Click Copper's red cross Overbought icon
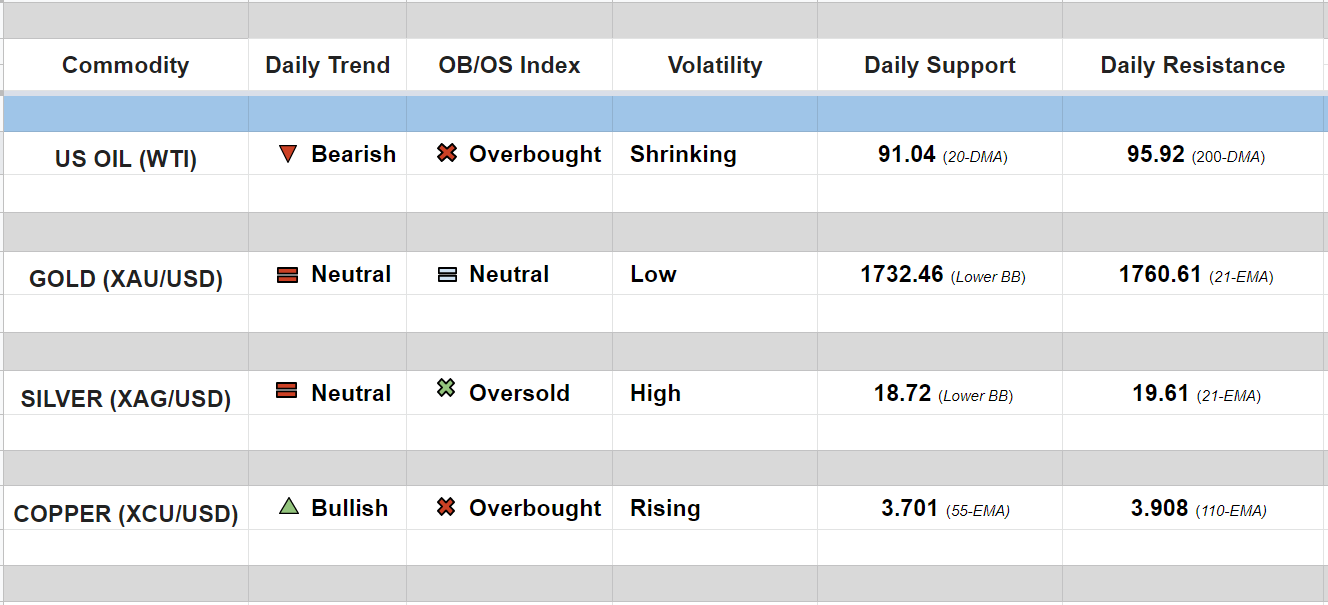This screenshot has height=605, width=1328. [x=447, y=508]
